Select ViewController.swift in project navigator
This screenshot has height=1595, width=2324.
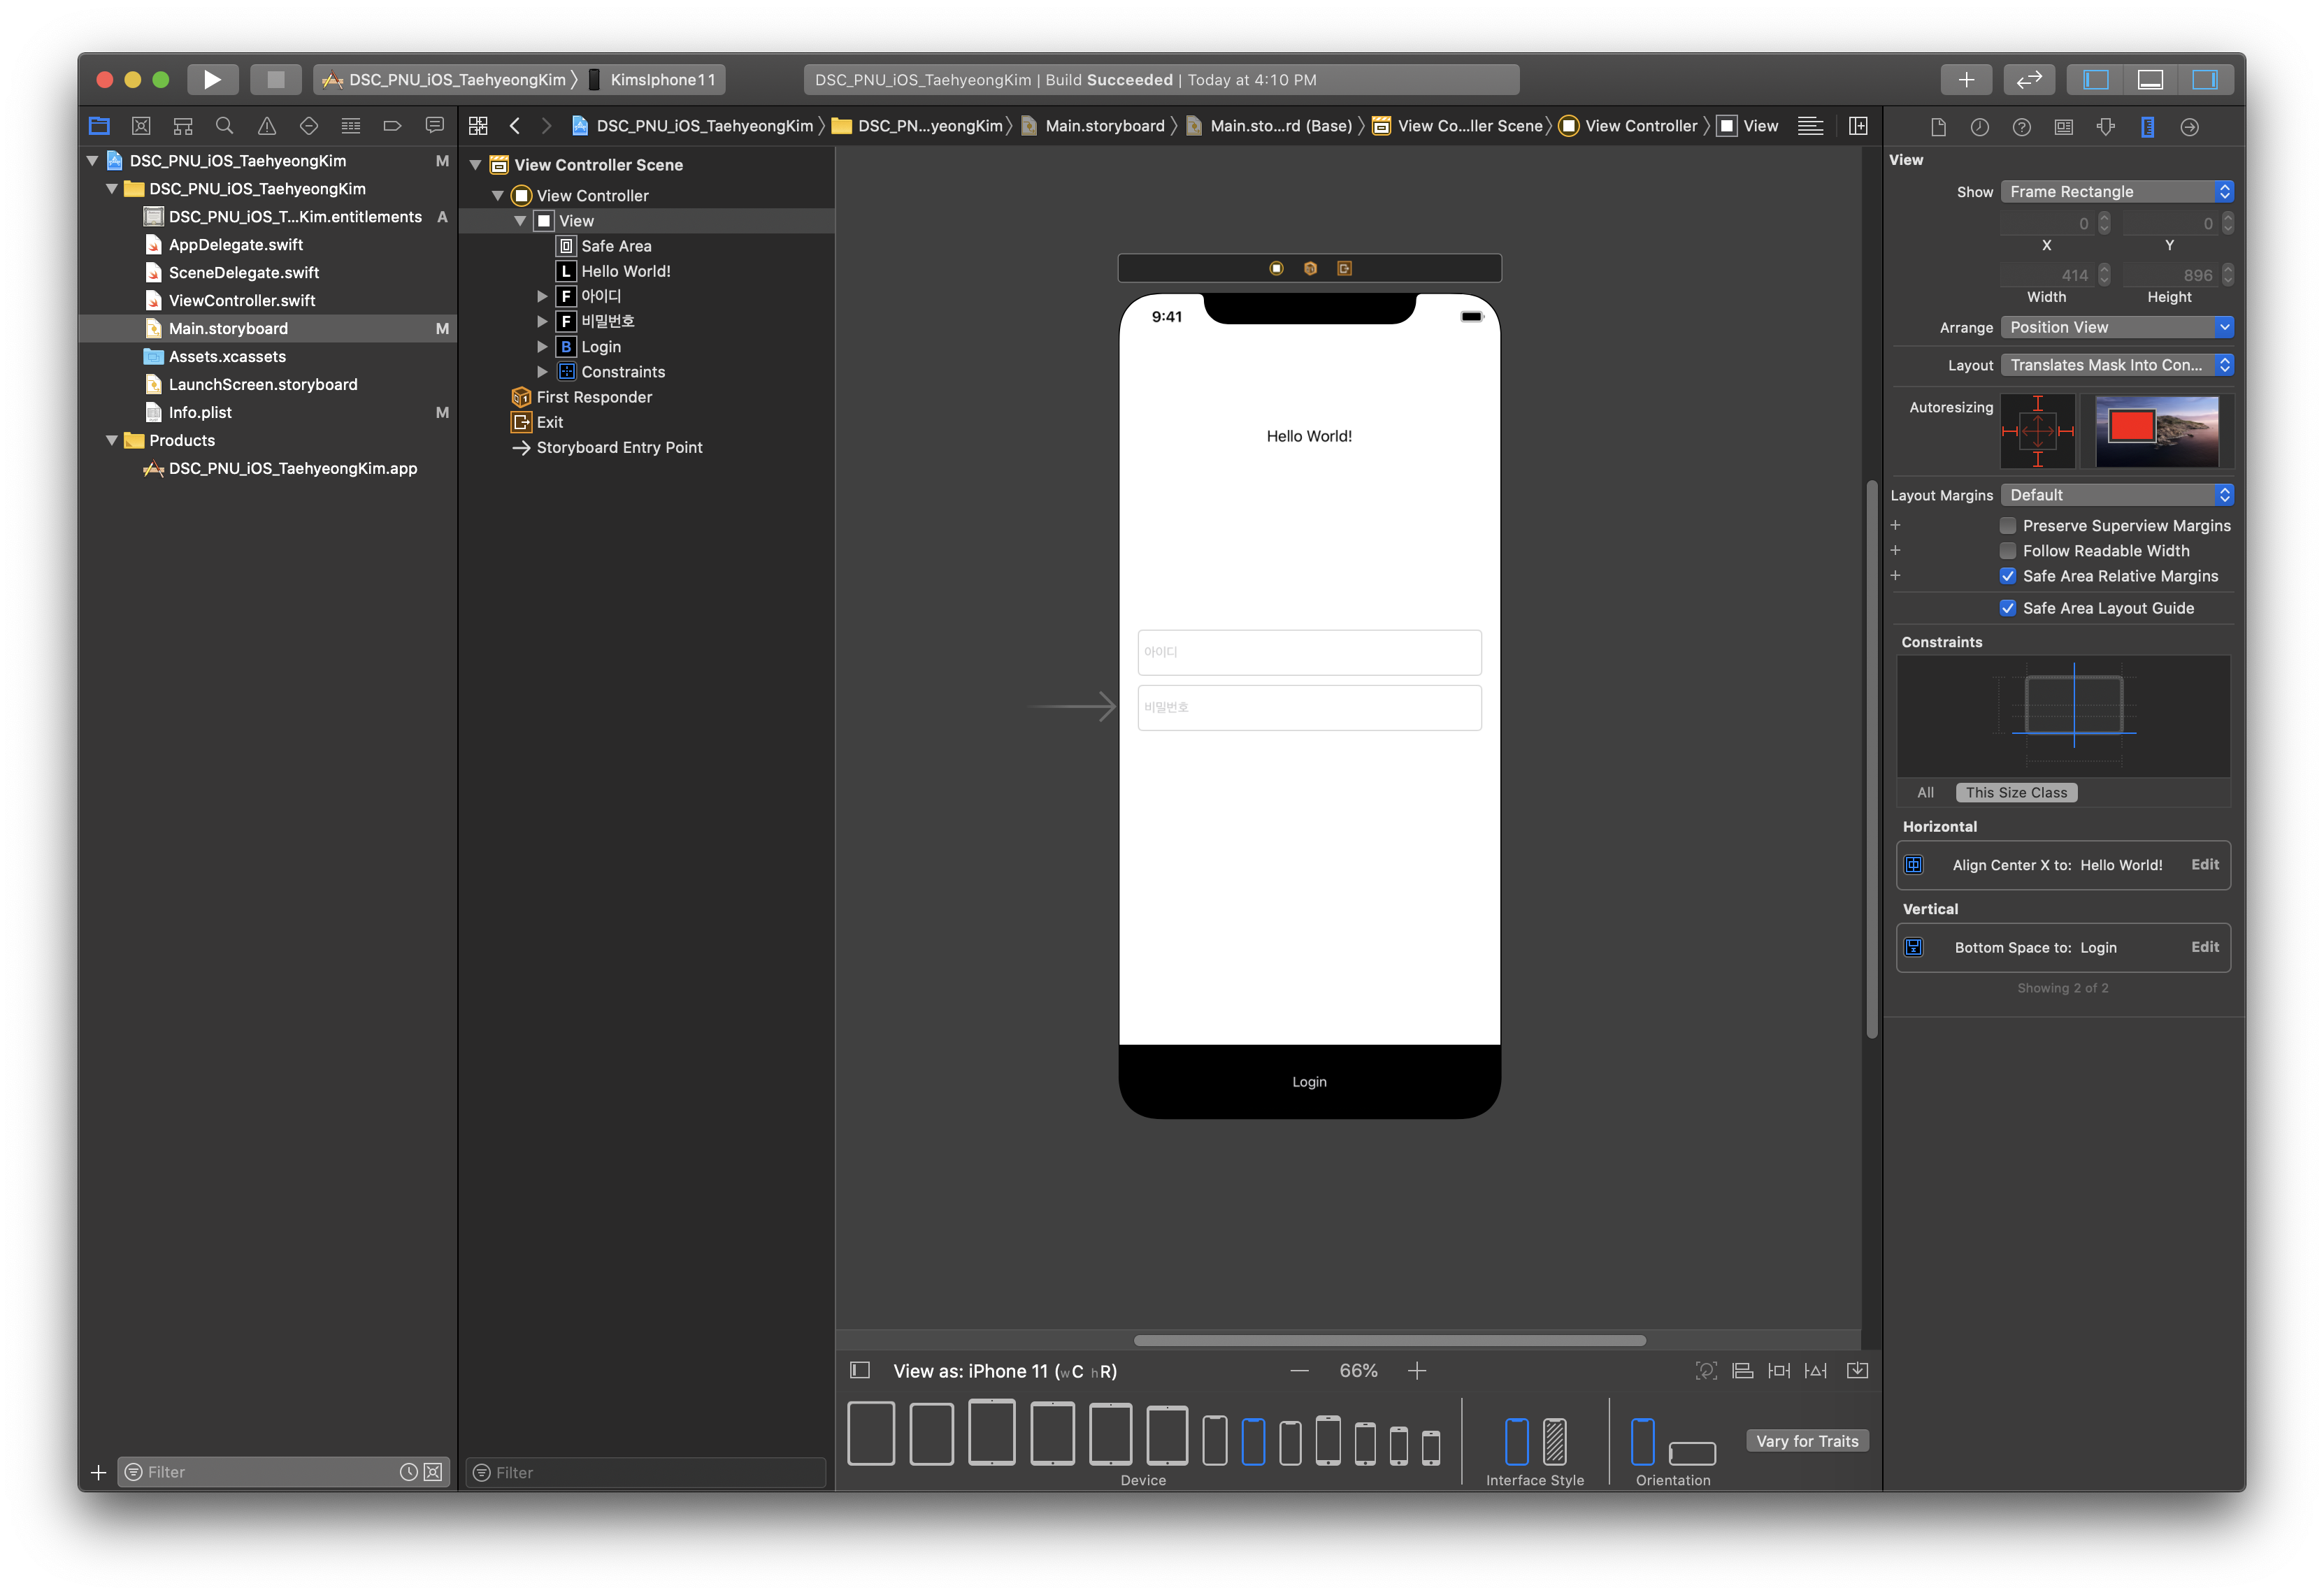pyautogui.click(x=242, y=300)
